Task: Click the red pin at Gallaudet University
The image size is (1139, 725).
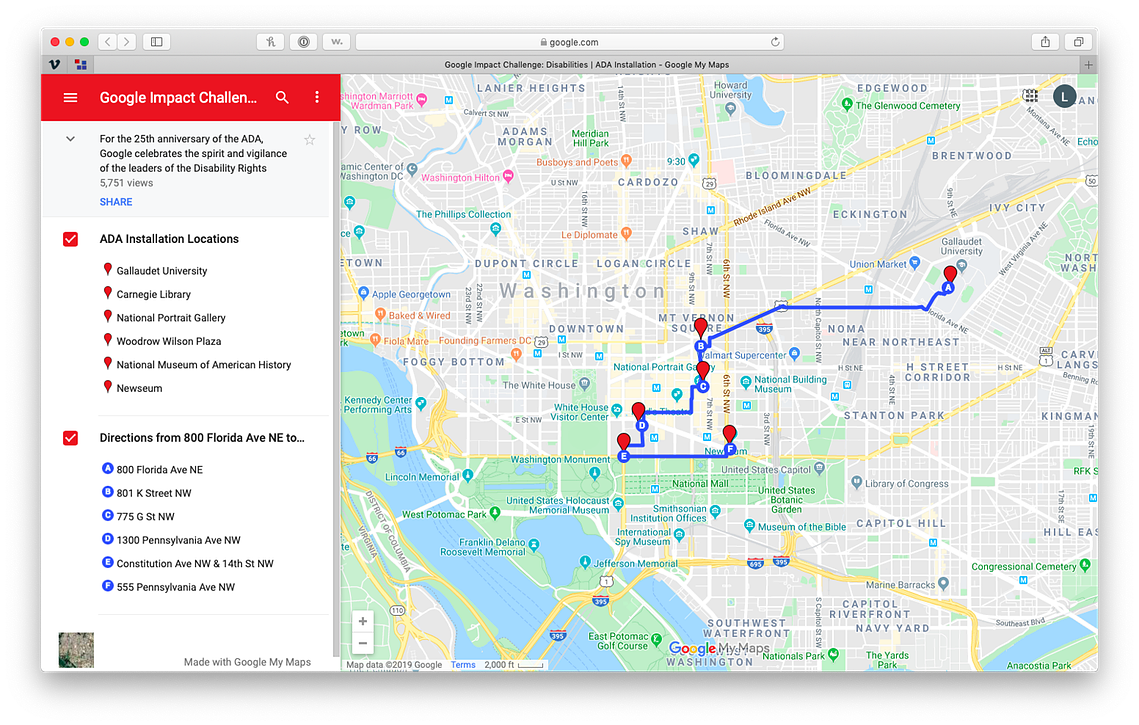Action: coord(949,274)
